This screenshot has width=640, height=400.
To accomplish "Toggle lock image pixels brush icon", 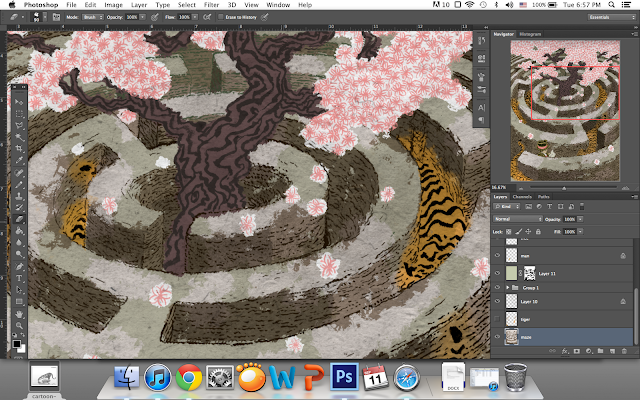I will tap(518, 231).
